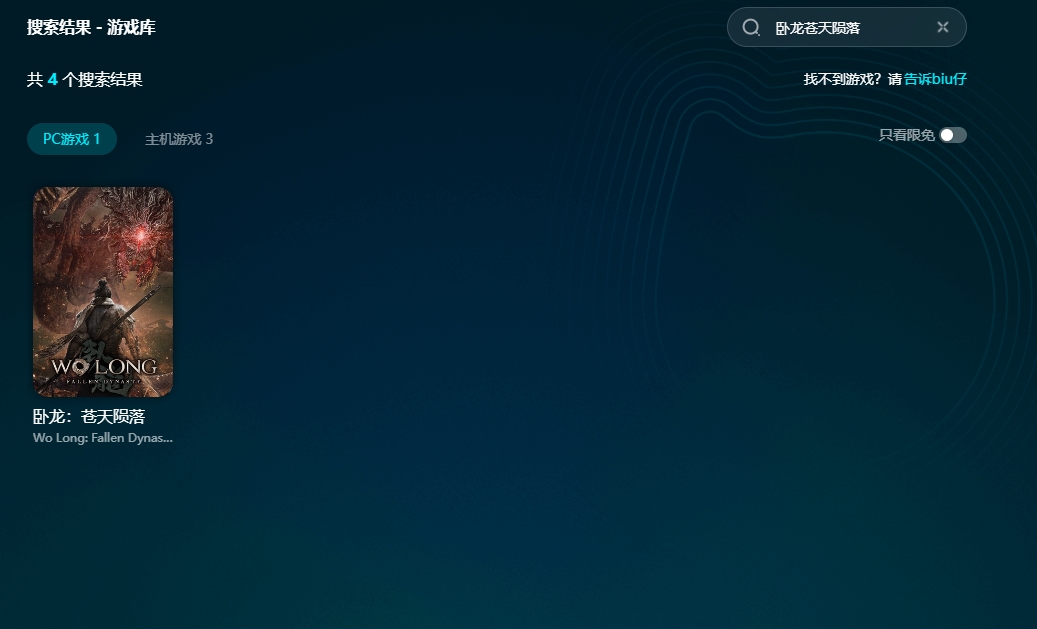Click the game title 卧龙：苍天陨落
The image size is (1037, 629).
click(x=89, y=417)
